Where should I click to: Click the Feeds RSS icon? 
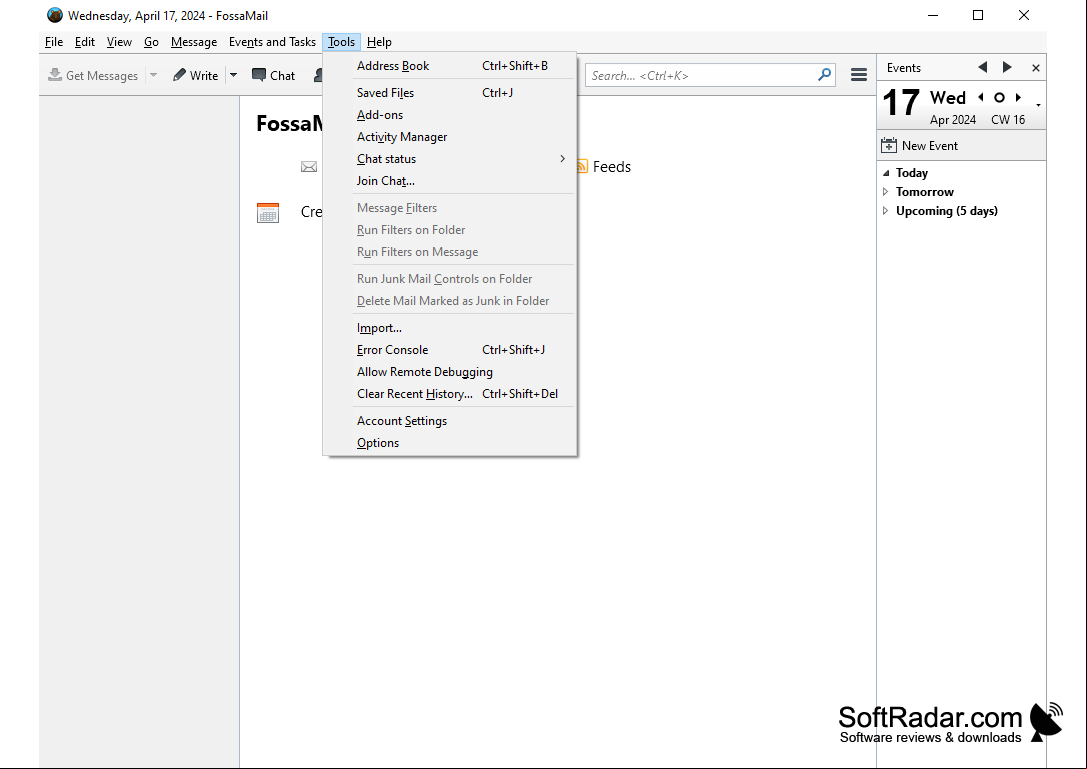pyautogui.click(x=582, y=166)
